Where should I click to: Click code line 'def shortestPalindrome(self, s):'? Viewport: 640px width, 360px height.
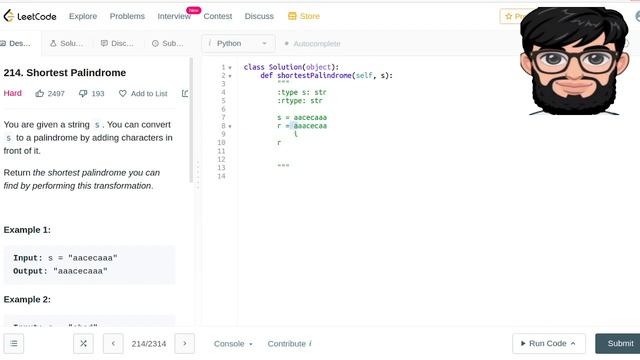coord(327,76)
